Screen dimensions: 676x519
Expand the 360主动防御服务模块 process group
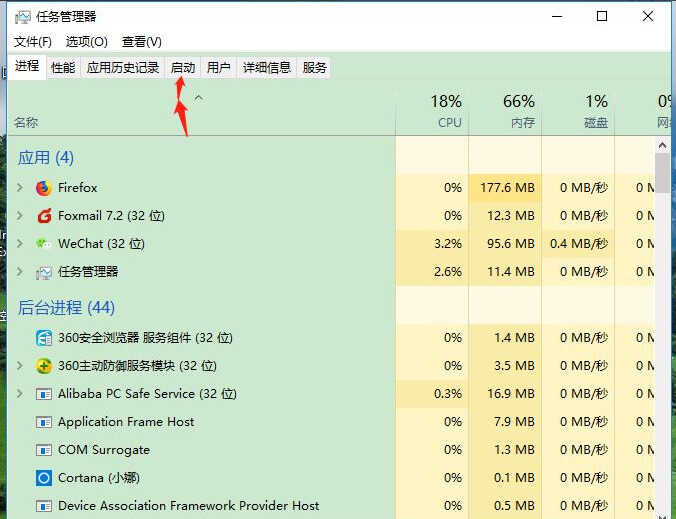pyautogui.click(x=19, y=366)
